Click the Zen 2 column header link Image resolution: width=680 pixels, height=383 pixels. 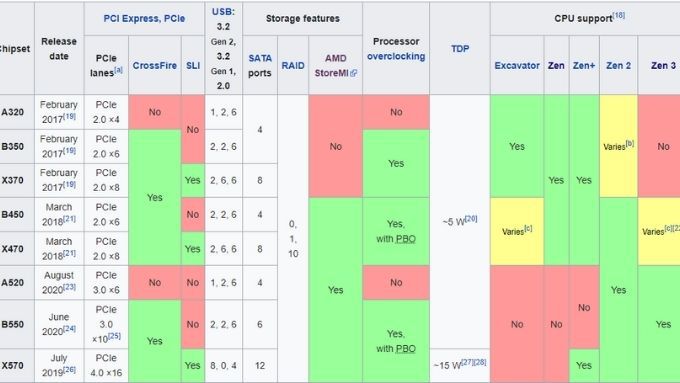[x=618, y=65]
